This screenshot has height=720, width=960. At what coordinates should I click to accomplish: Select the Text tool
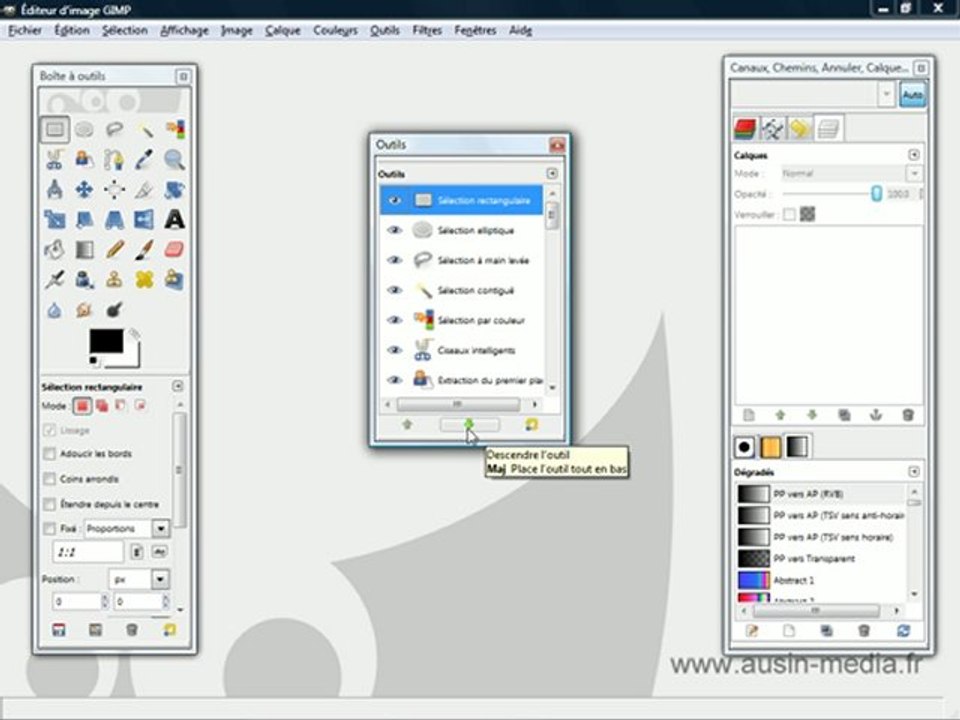pyautogui.click(x=174, y=219)
